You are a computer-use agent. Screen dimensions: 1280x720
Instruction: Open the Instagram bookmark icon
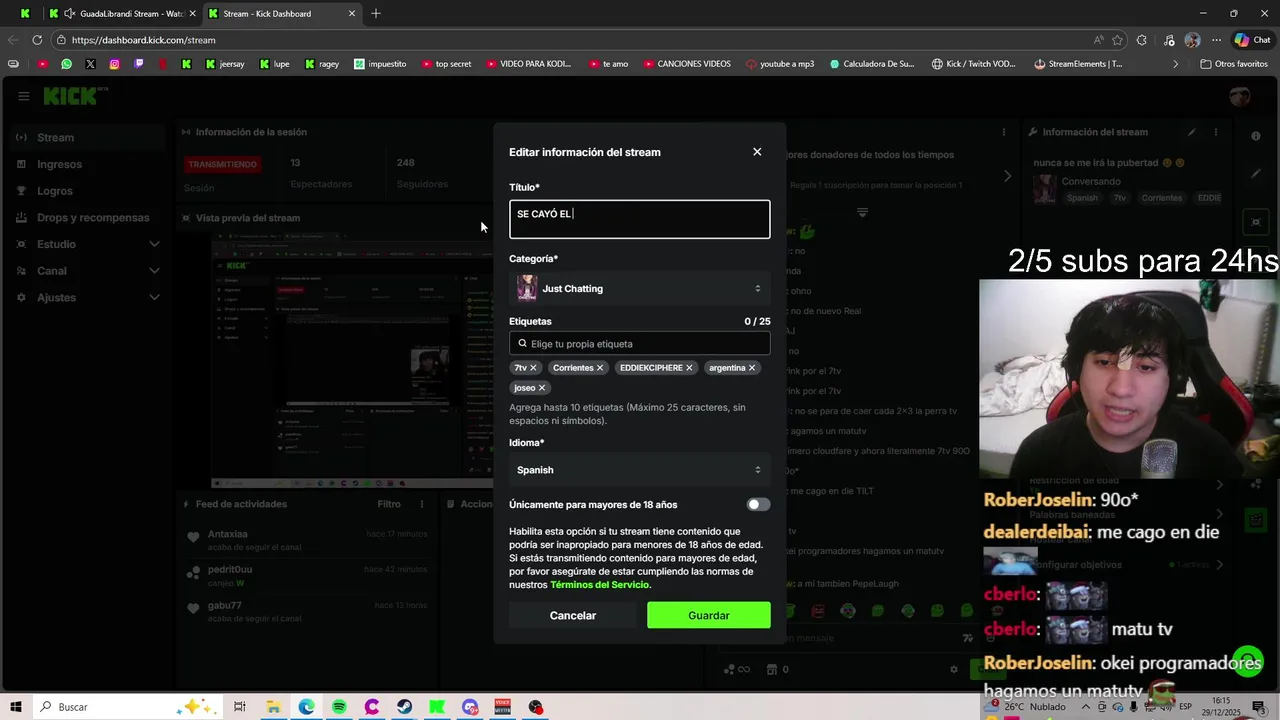pos(115,64)
